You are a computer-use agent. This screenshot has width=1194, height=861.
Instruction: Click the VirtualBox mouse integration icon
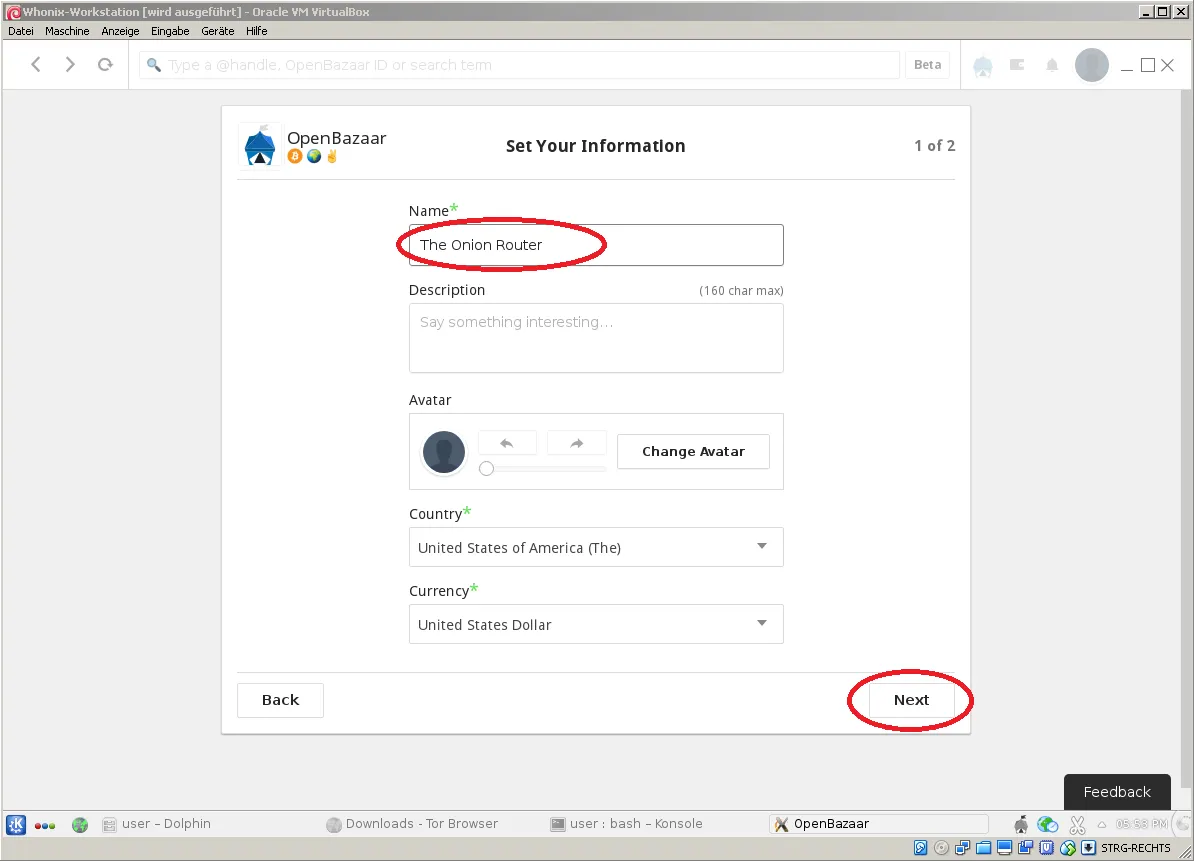[x=1068, y=848]
